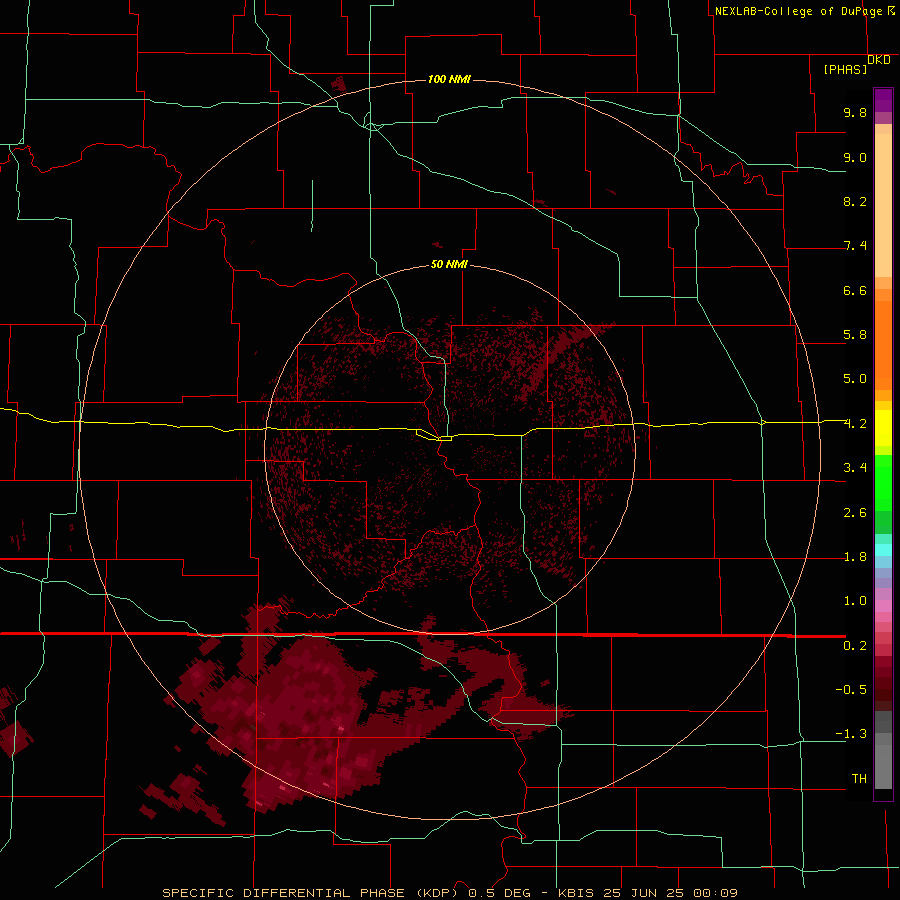Click the 1.8 value on color scale

pyautogui.click(x=855, y=557)
